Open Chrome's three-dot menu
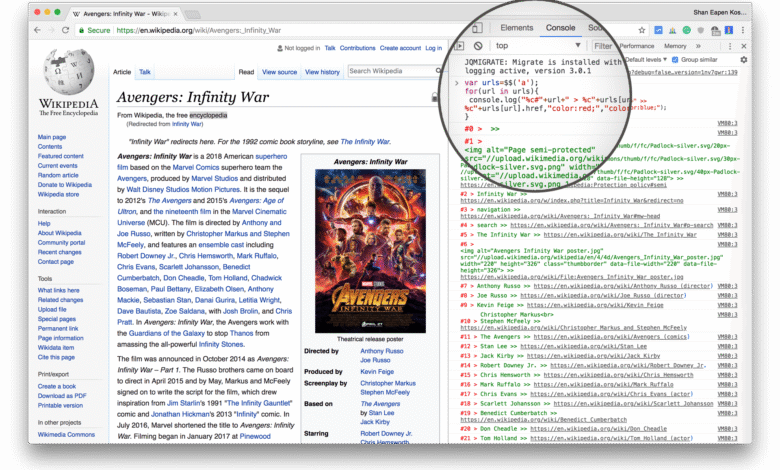 (743, 30)
